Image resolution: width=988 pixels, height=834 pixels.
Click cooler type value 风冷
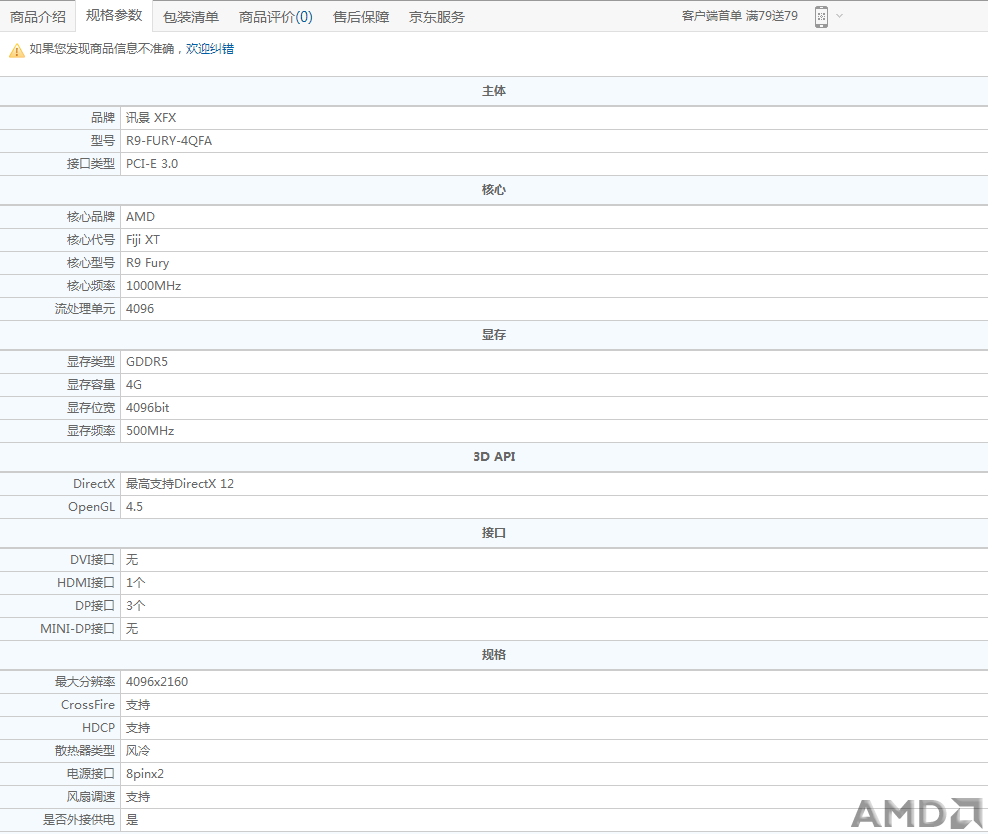[138, 751]
